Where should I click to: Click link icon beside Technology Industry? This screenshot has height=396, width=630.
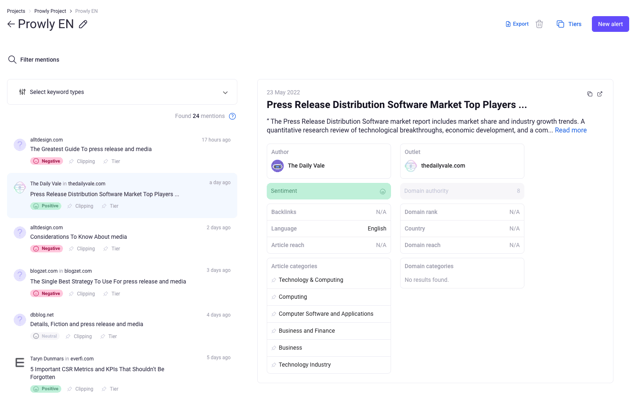pos(274,365)
